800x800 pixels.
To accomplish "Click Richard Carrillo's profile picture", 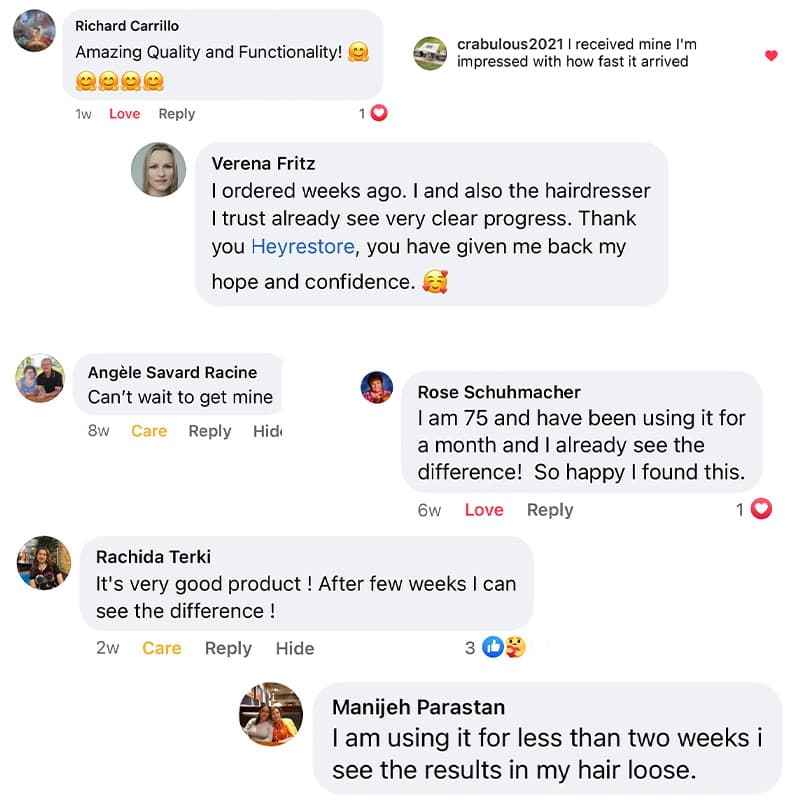I will tap(34, 30).
